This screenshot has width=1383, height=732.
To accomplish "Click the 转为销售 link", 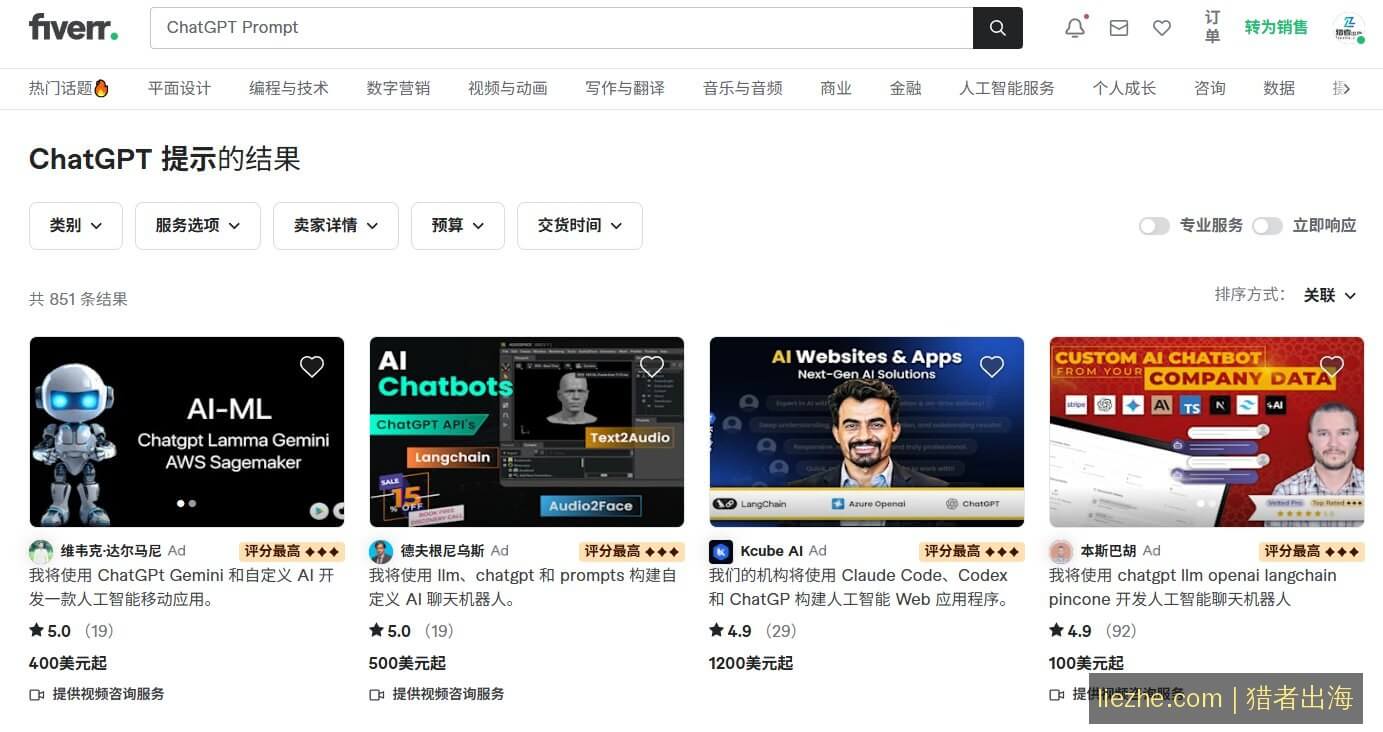I will point(1276,28).
